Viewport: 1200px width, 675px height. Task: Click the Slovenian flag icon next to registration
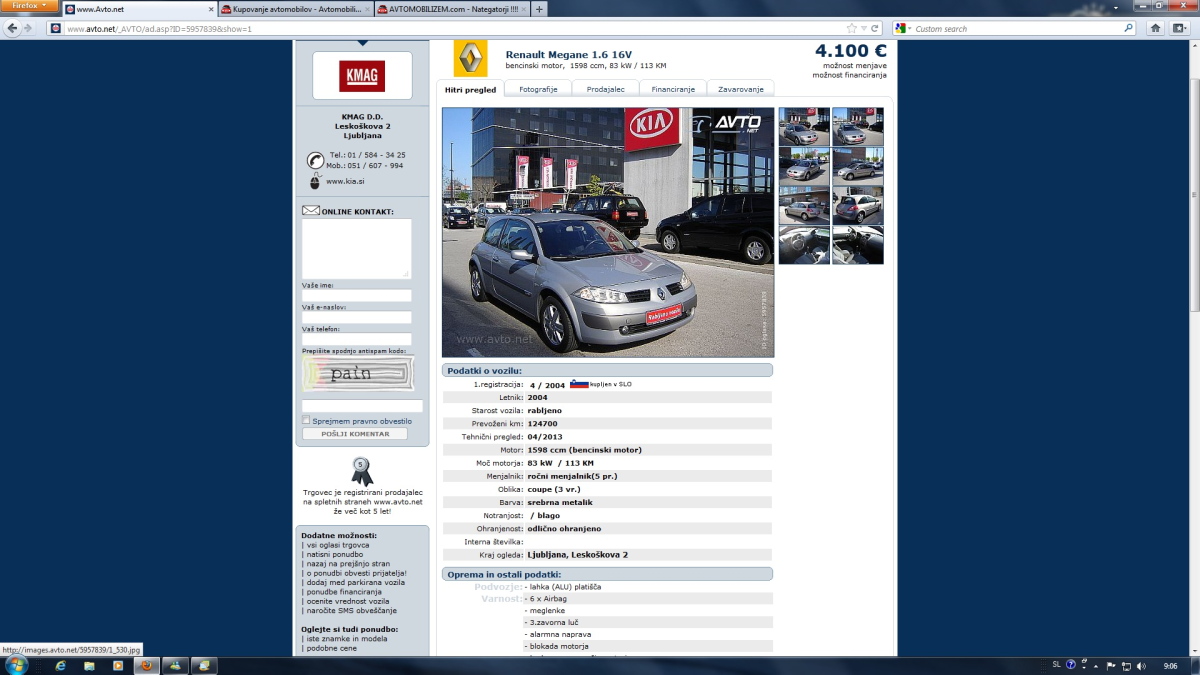[579, 384]
